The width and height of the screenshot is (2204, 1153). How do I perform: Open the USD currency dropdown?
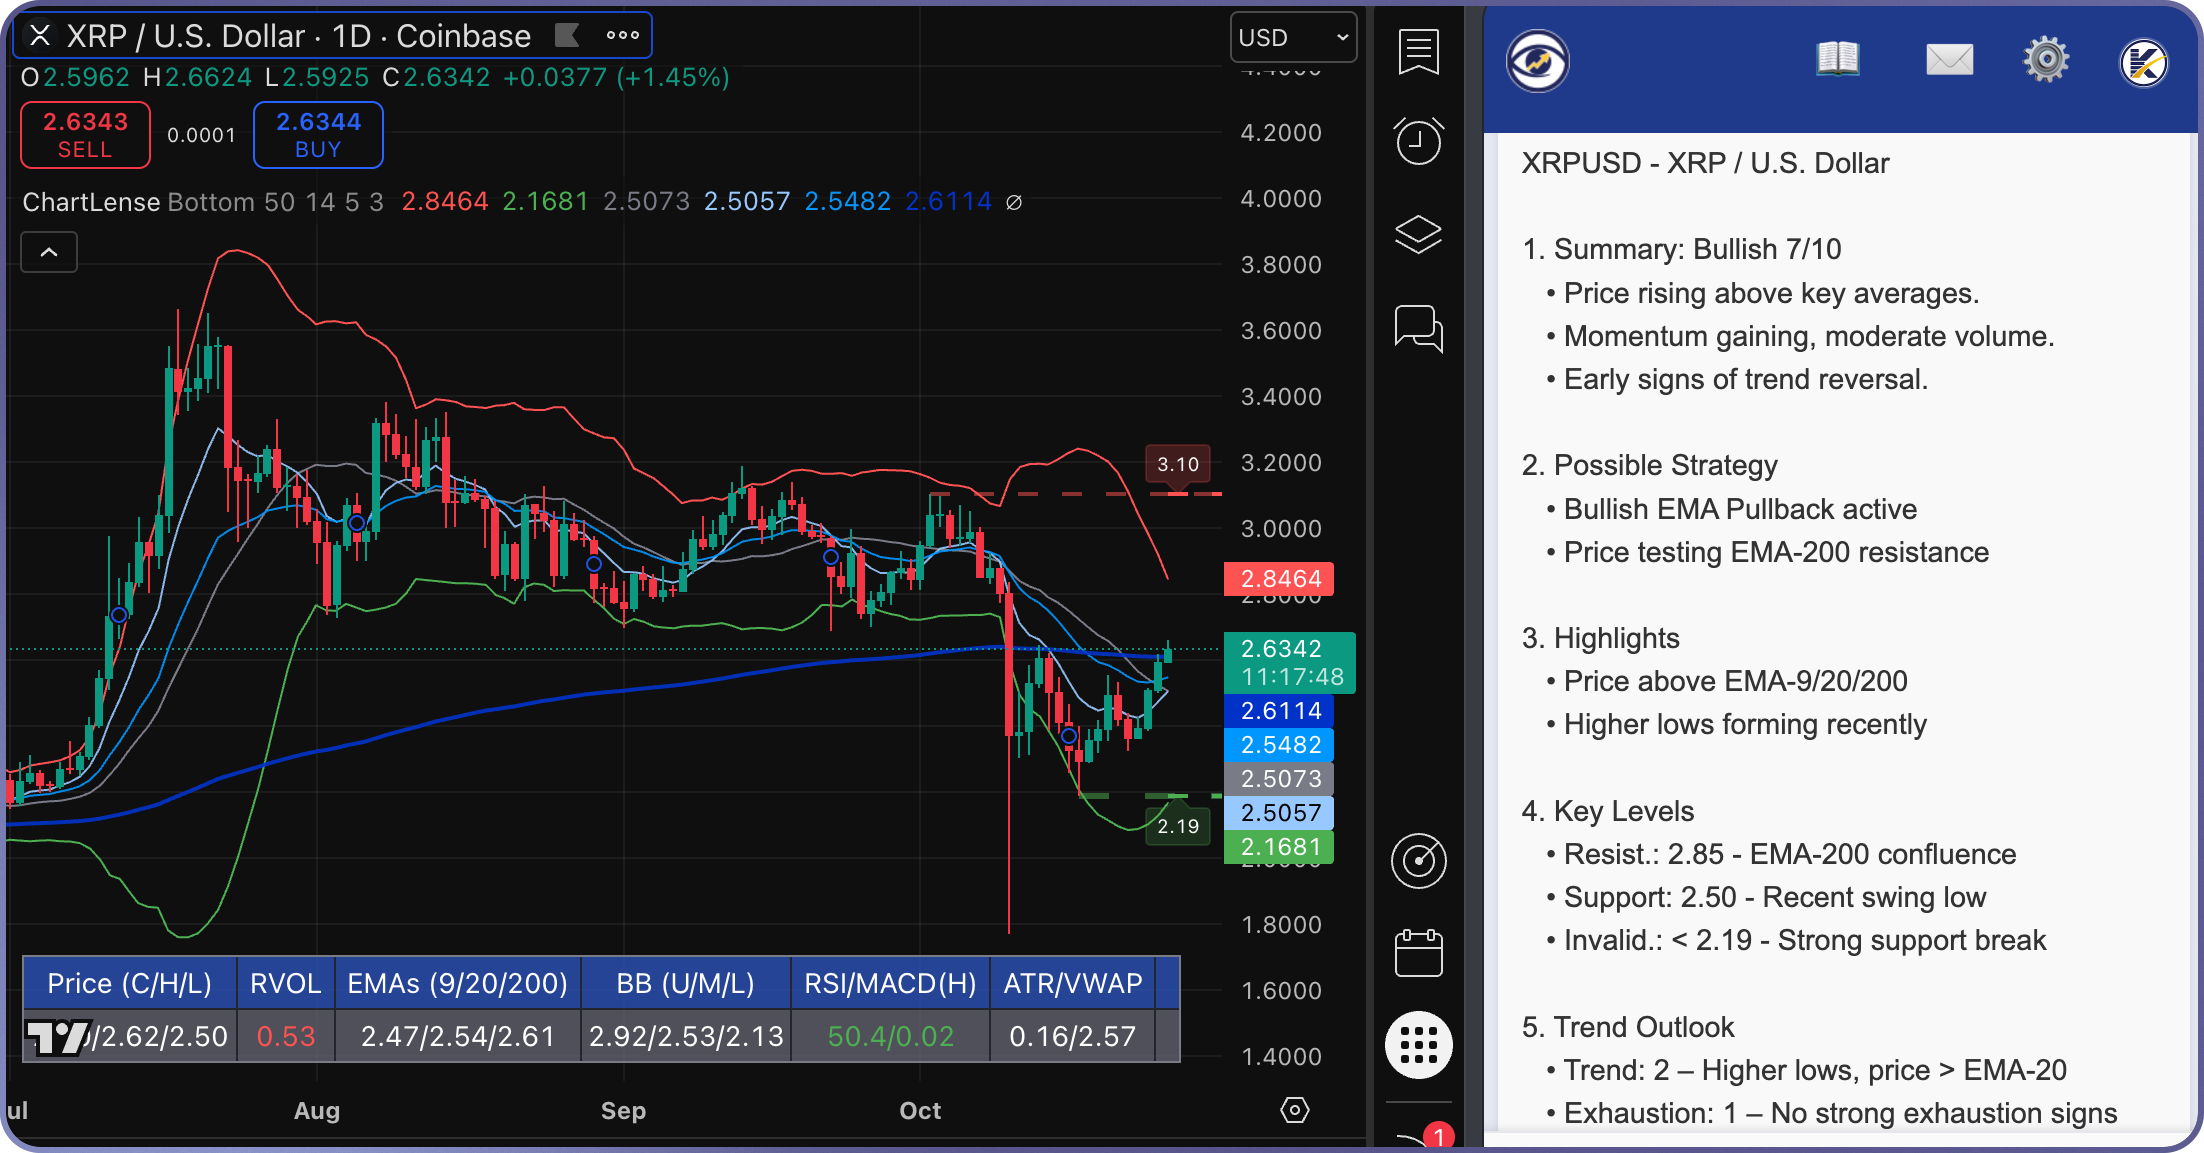[1293, 37]
